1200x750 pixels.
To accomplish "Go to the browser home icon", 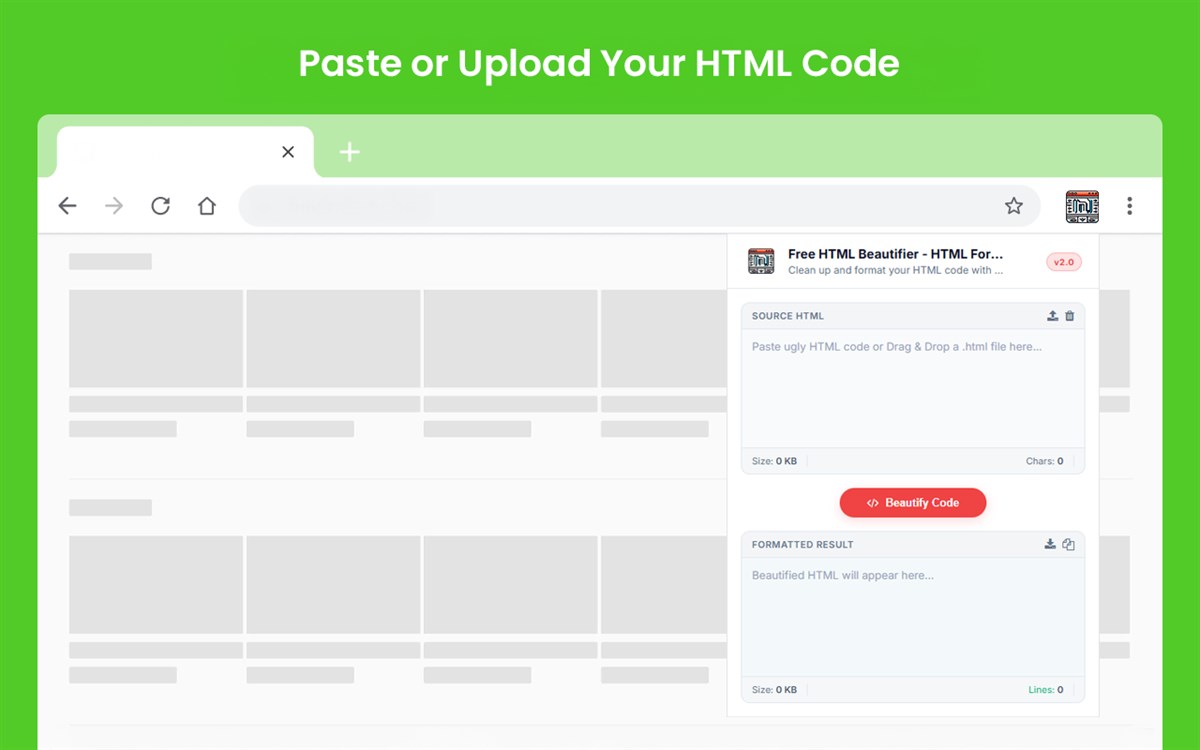I will [x=207, y=206].
